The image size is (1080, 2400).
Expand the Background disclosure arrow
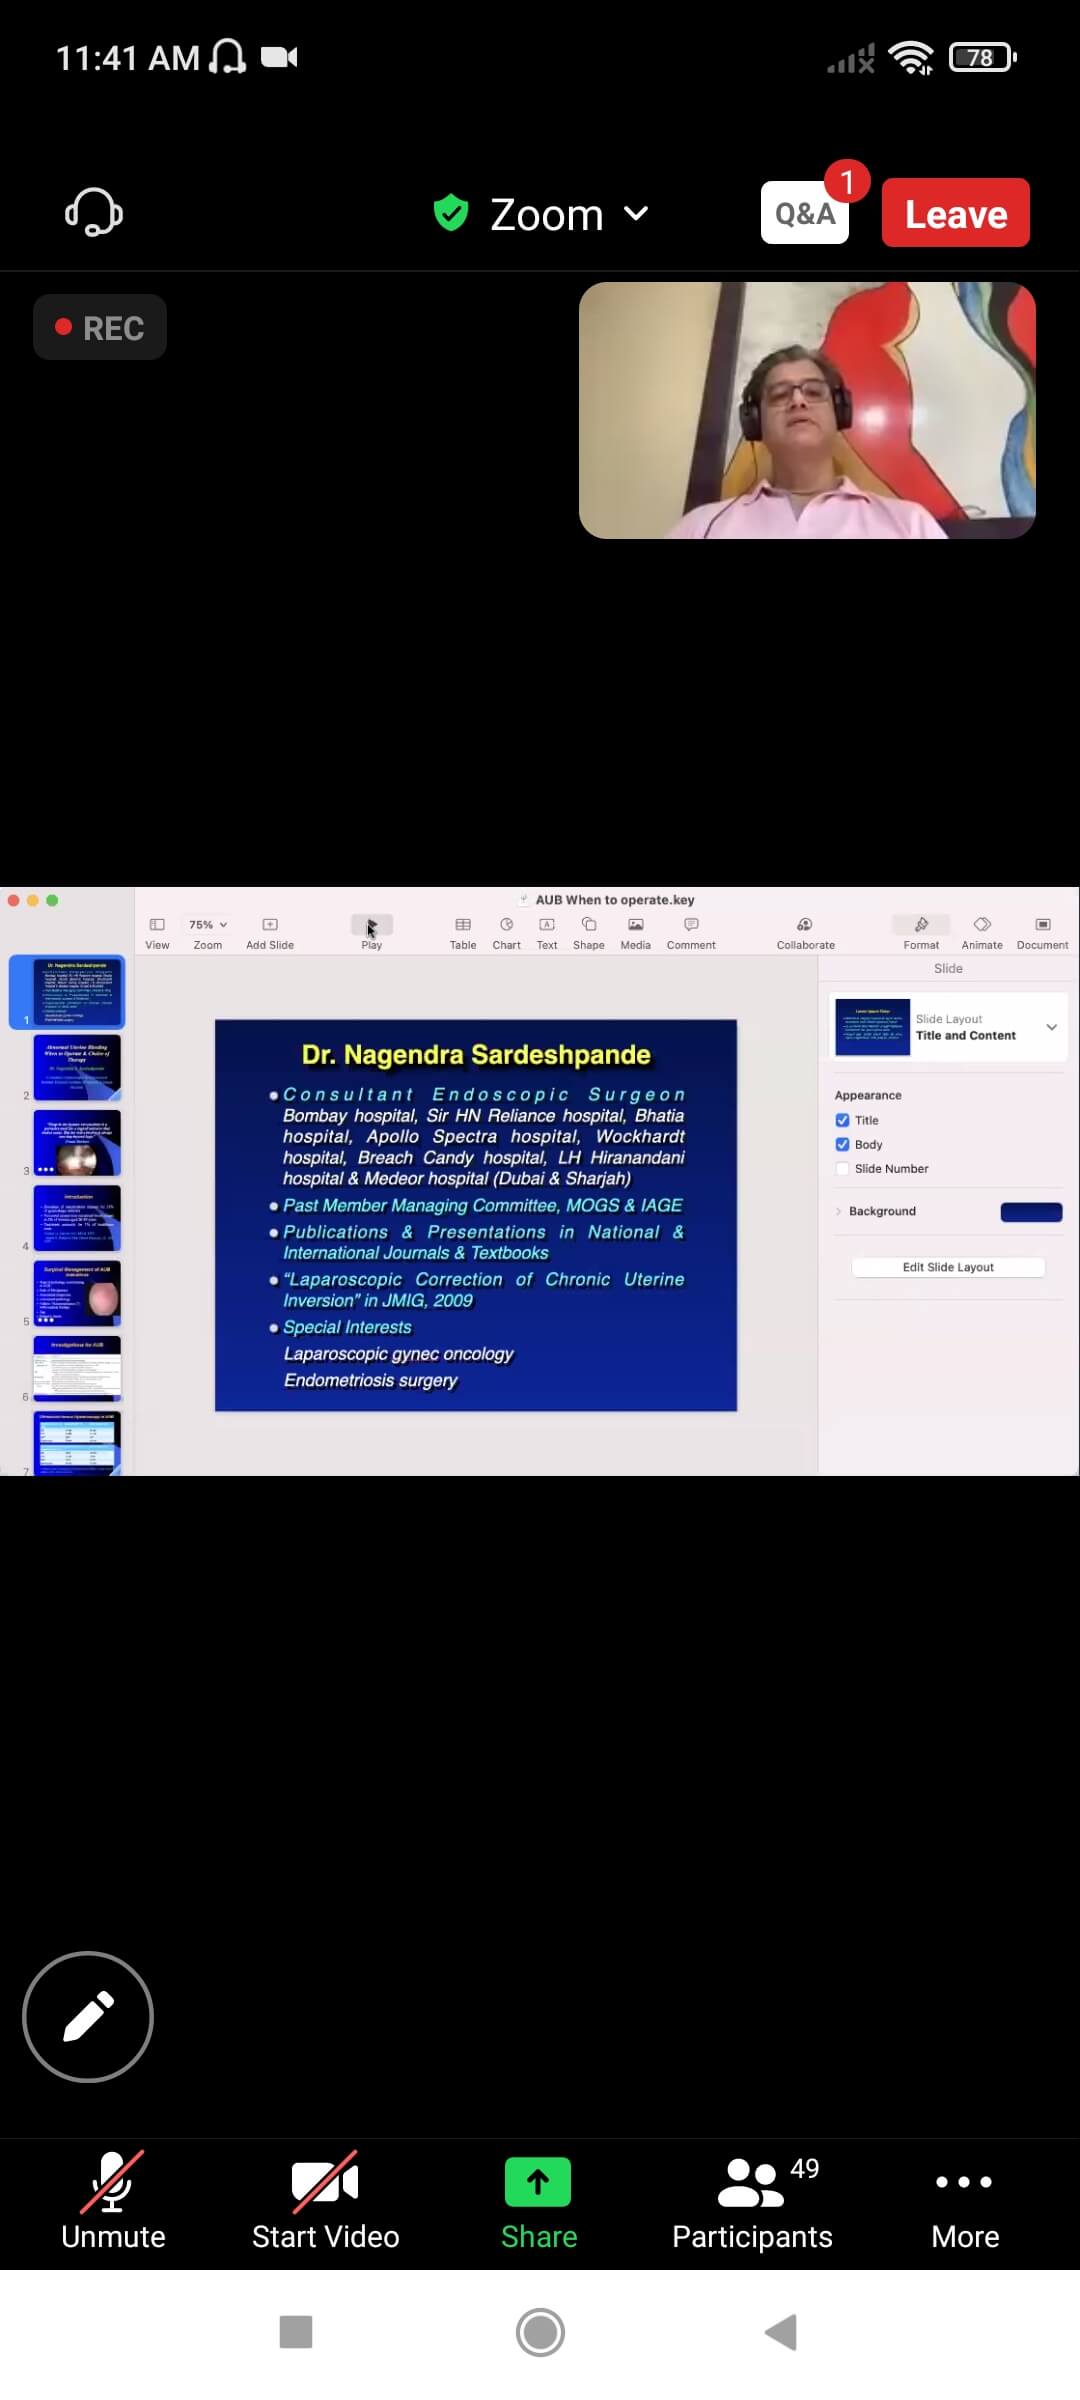pos(838,1212)
